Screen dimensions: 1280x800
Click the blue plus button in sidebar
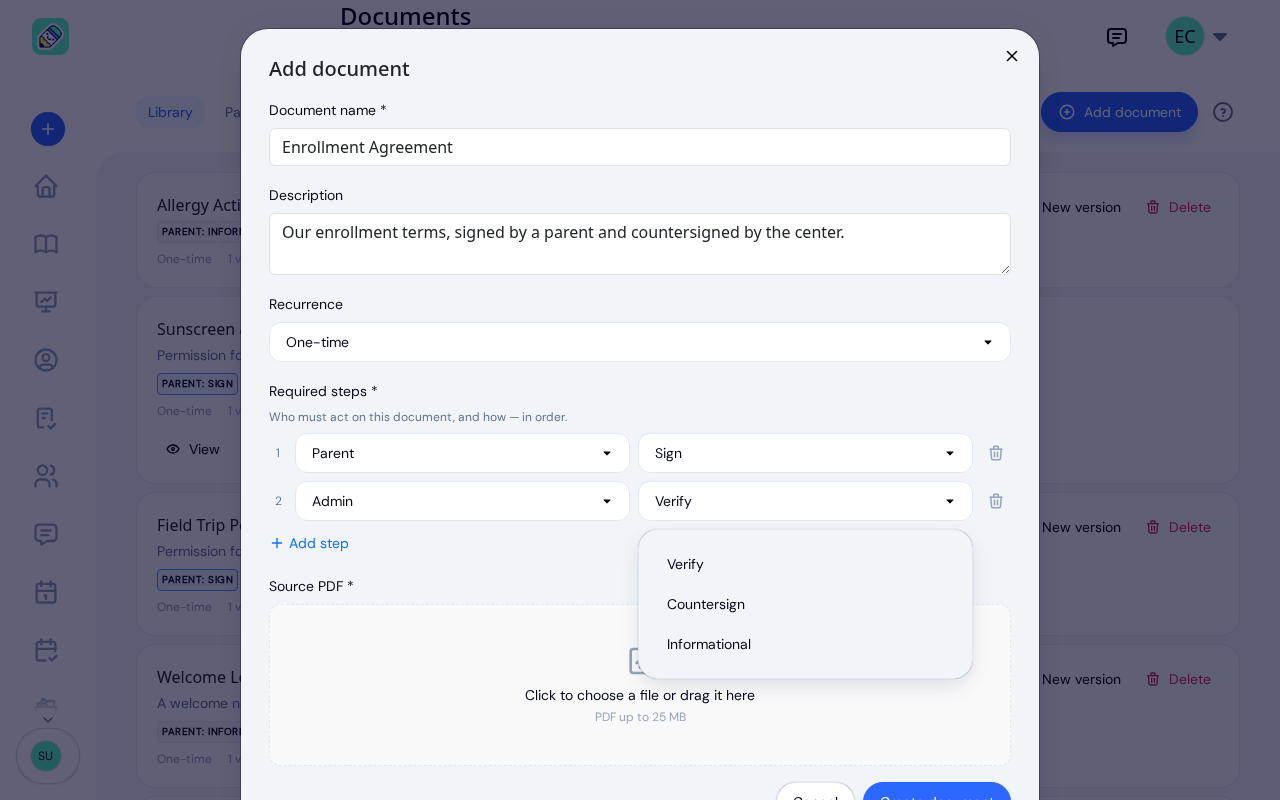(x=48, y=129)
